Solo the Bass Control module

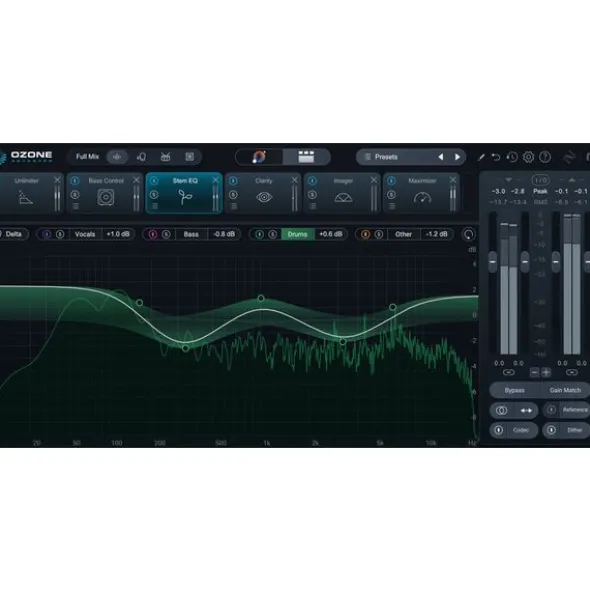coord(75,195)
